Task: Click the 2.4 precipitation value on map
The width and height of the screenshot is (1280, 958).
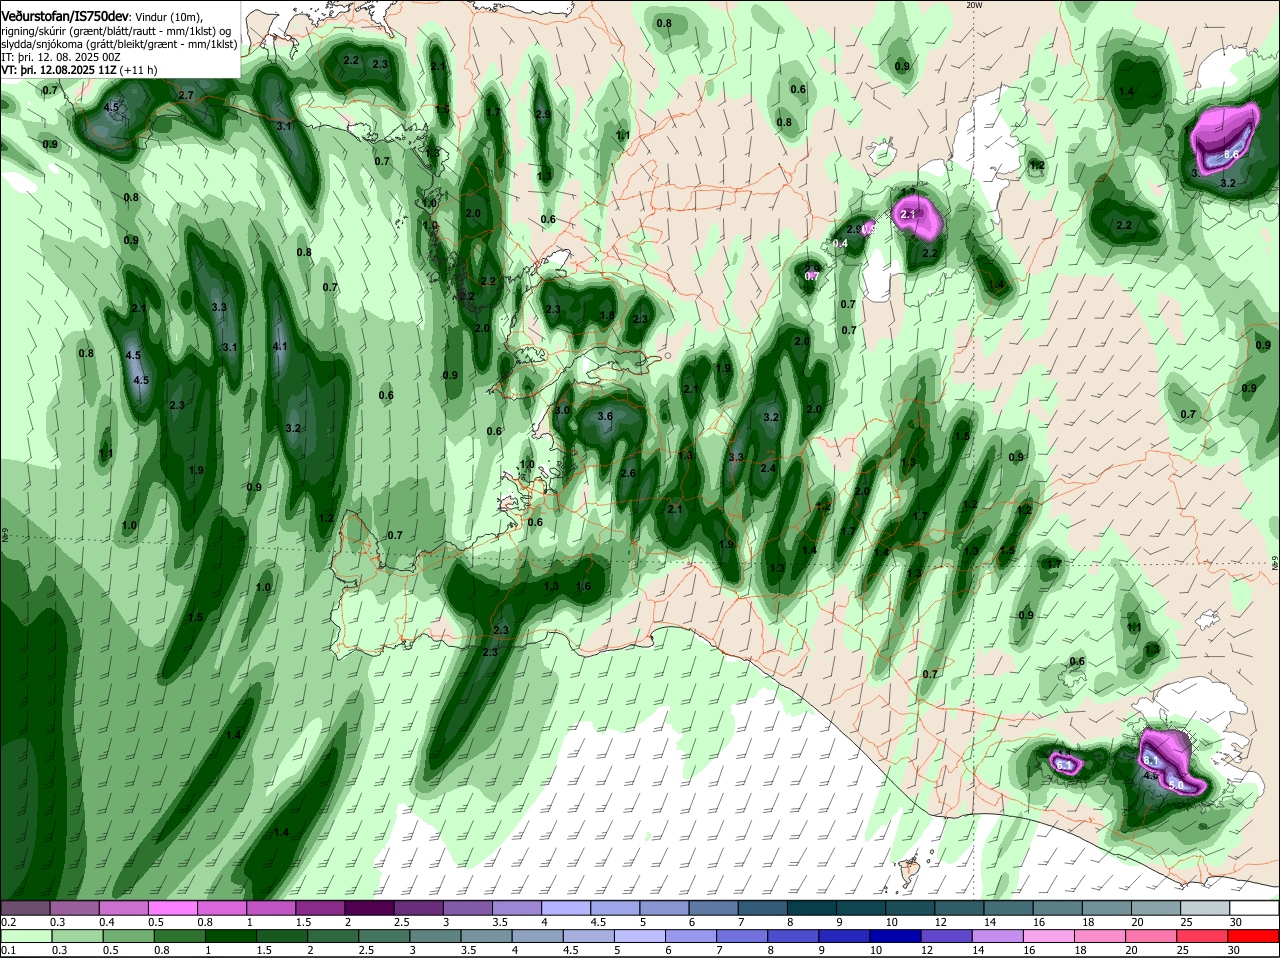Action: [x=768, y=468]
